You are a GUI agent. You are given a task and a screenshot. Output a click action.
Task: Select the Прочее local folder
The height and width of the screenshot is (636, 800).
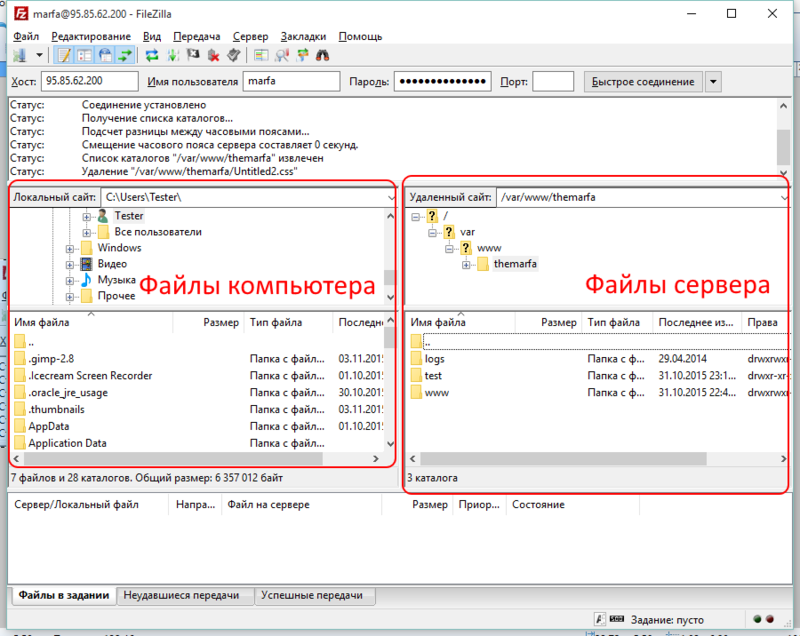(116, 296)
